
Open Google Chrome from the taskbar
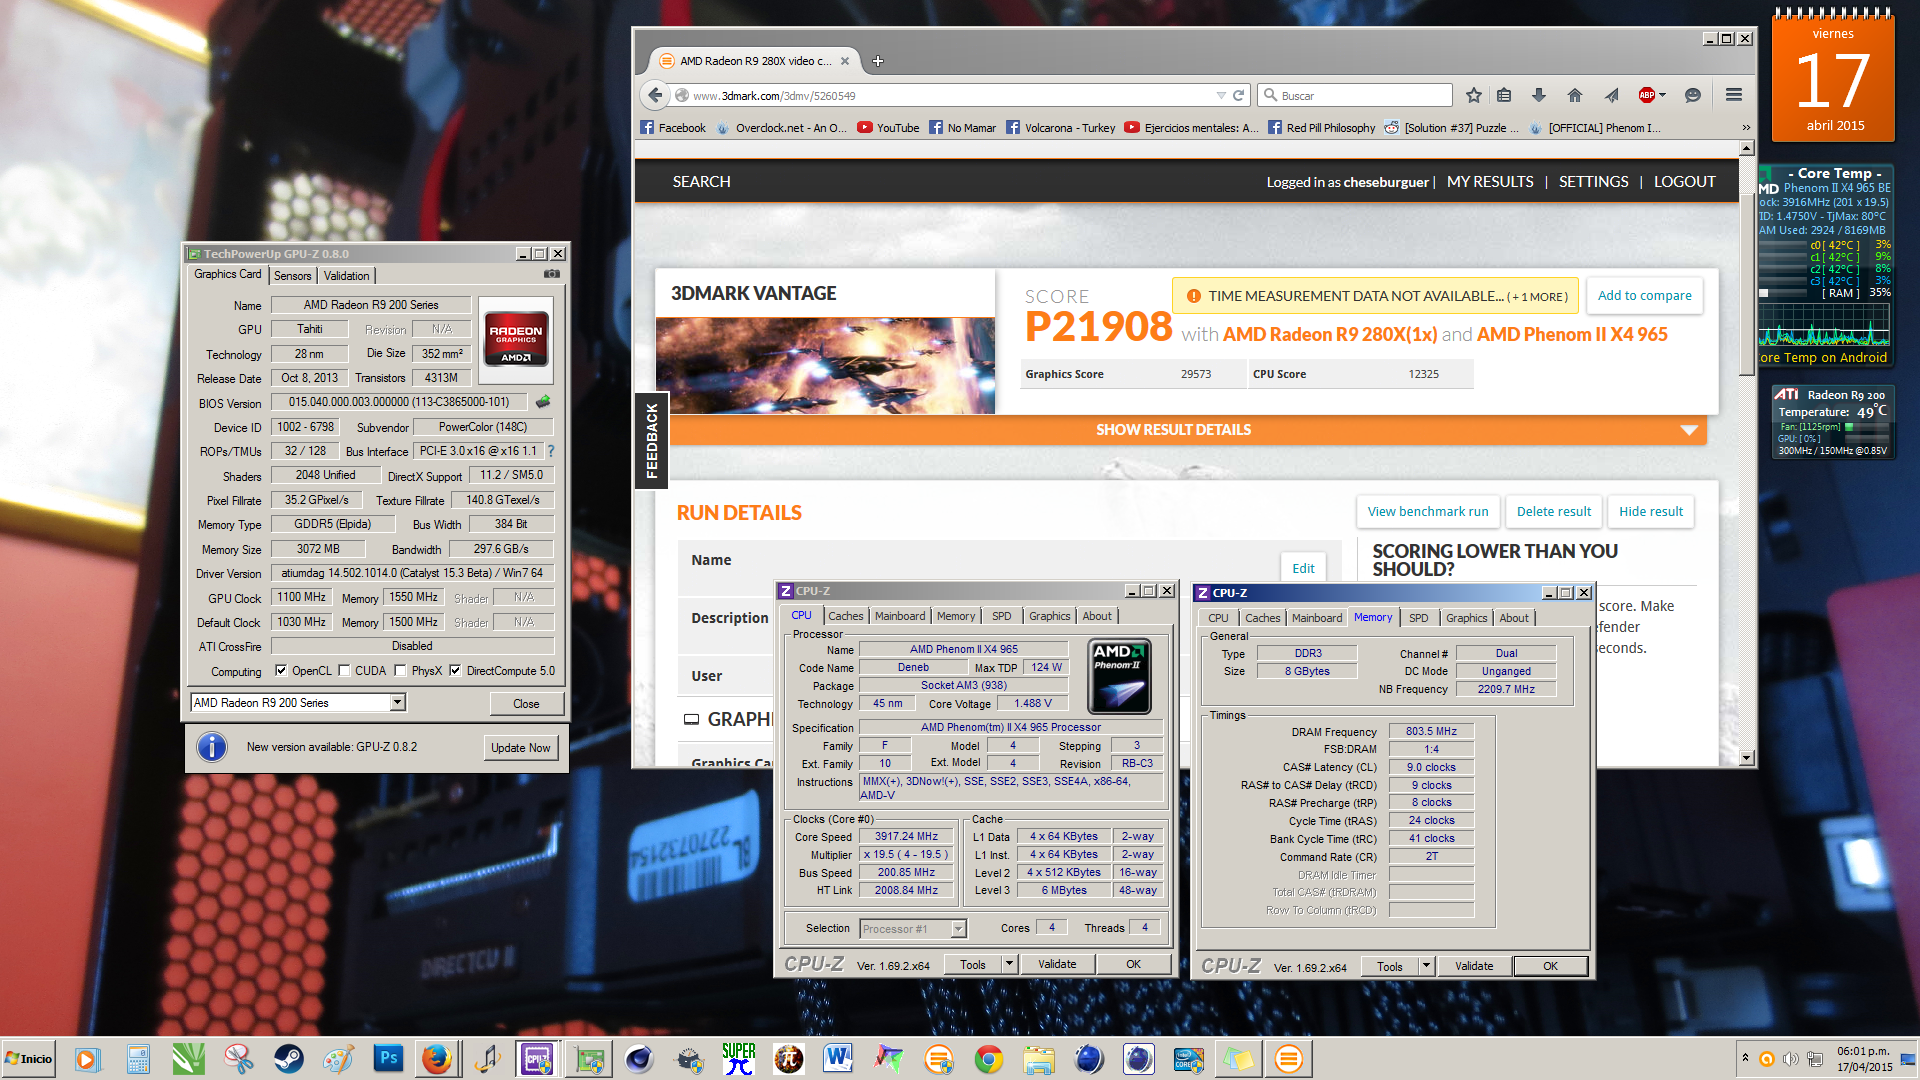988,1059
